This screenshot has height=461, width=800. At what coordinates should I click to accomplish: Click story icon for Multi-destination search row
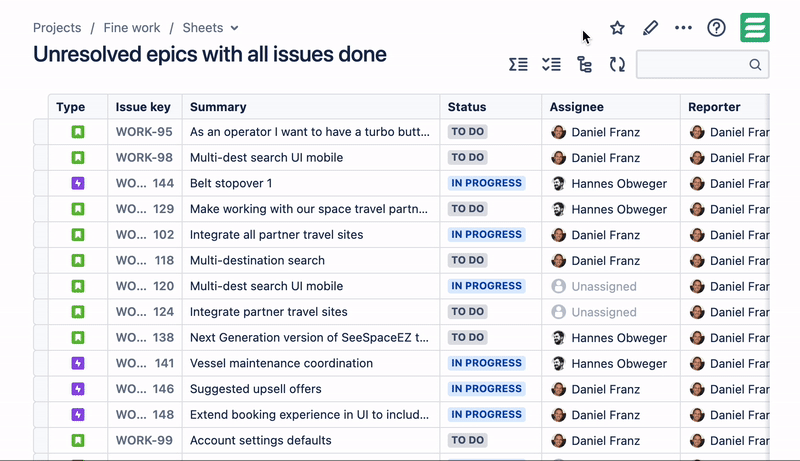(78, 261)
